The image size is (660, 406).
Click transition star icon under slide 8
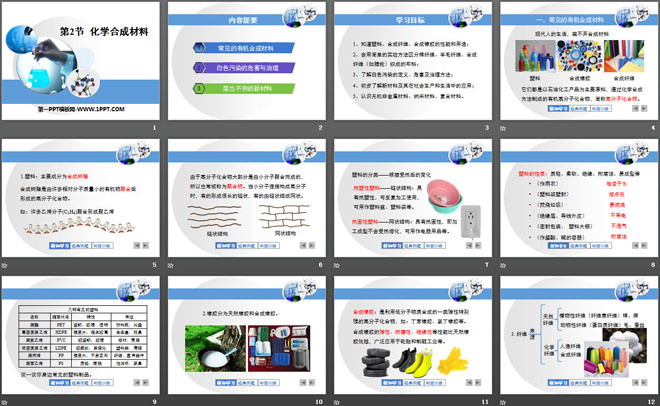point(503,265)
